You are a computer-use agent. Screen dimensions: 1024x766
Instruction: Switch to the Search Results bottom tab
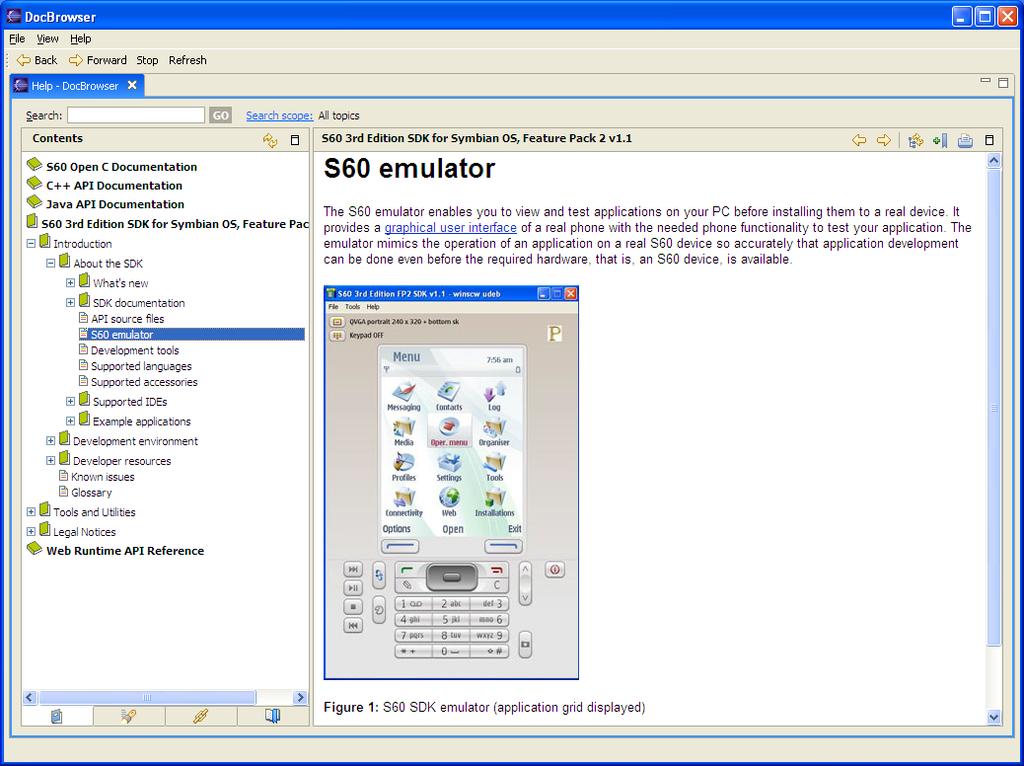tap(129, 716)
